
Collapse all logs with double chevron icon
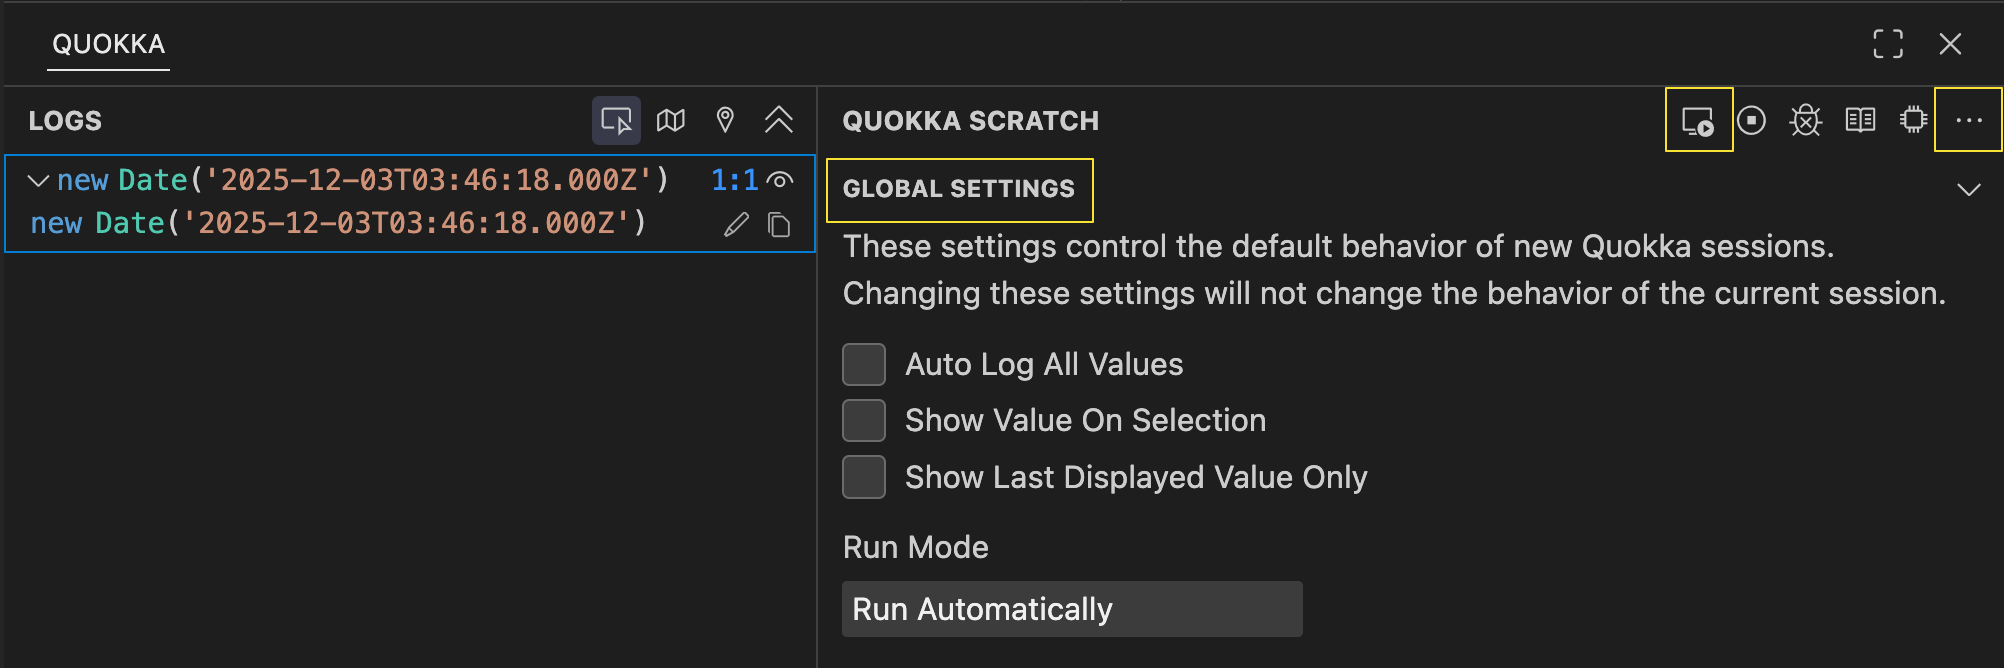click(779, 121)
